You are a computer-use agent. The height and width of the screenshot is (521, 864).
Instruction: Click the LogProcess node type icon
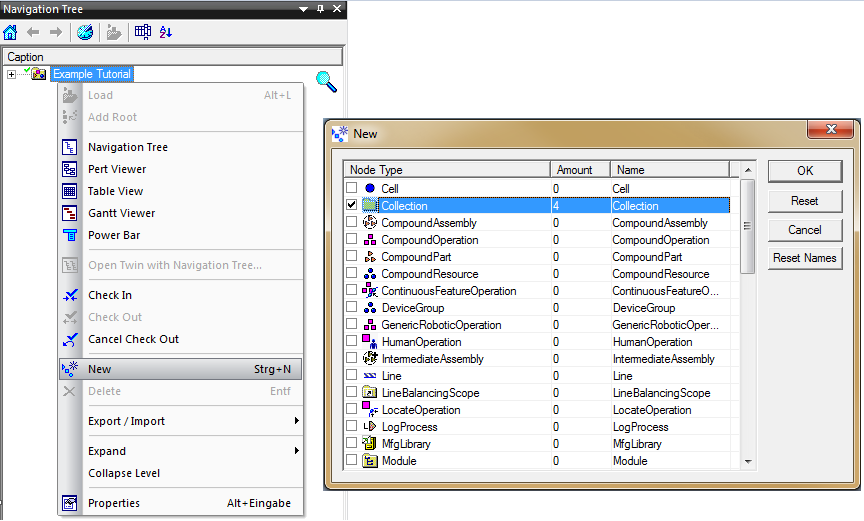[370, 426]
